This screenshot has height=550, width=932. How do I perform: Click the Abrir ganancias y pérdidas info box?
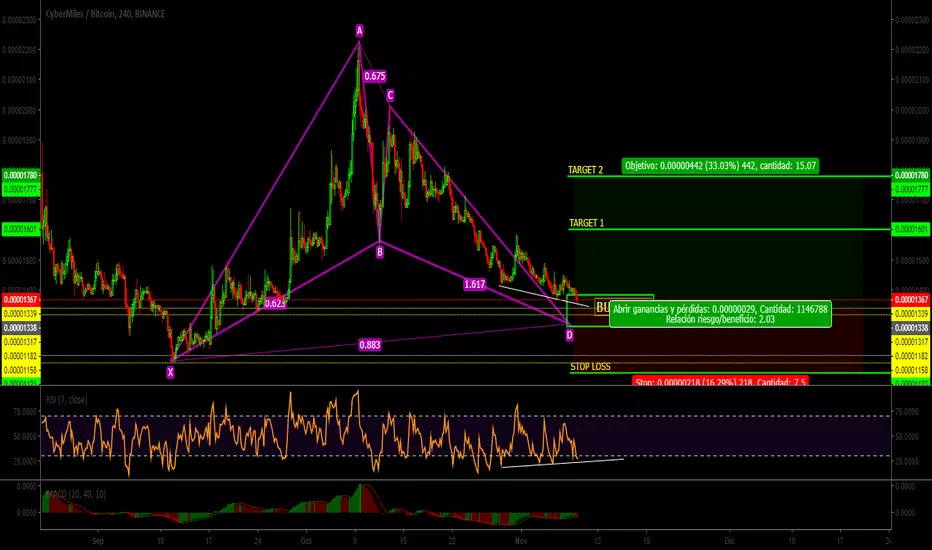720,314
